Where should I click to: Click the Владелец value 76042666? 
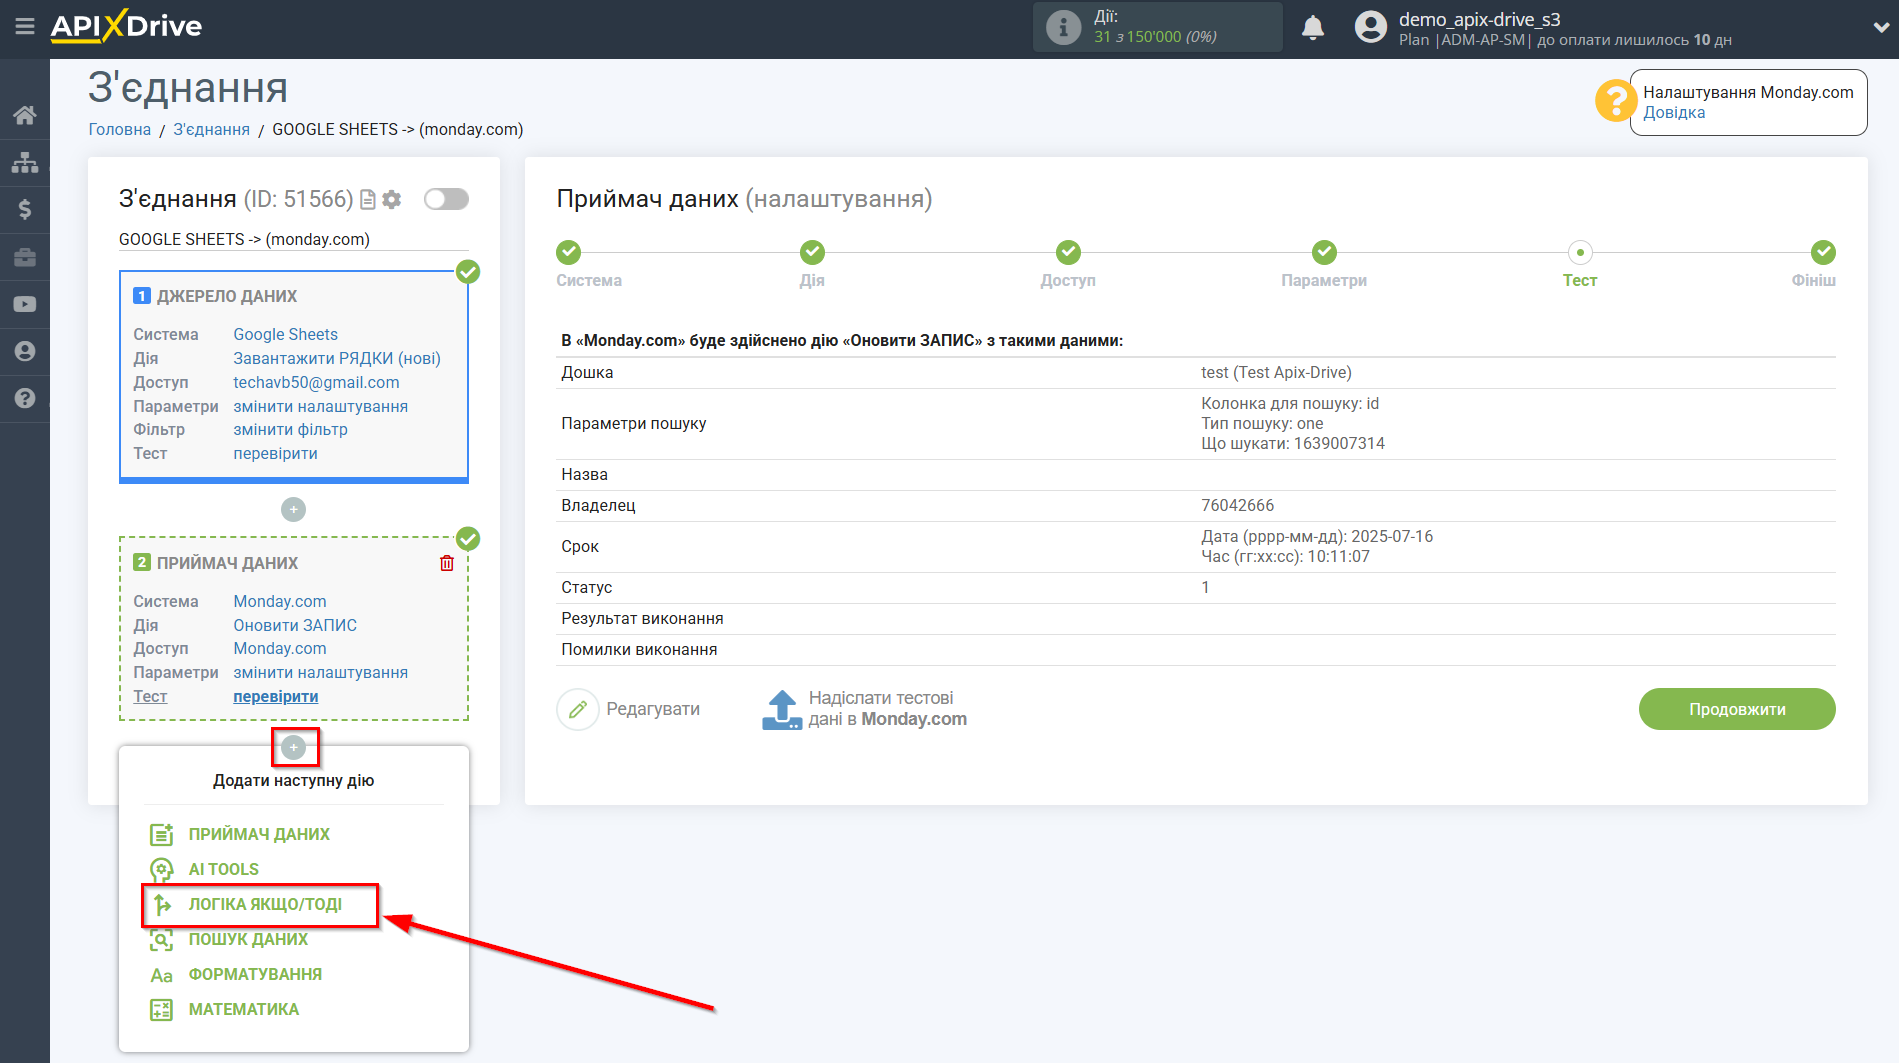point(1237,505)
